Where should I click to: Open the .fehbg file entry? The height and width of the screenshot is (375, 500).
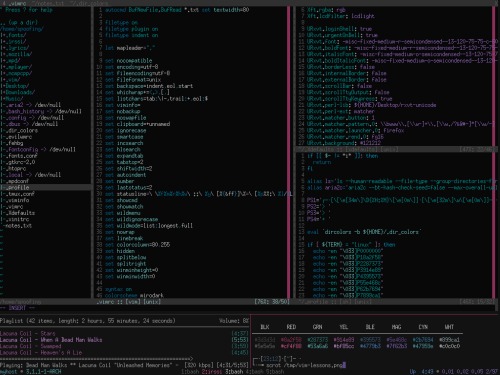(x=15, y=143)
